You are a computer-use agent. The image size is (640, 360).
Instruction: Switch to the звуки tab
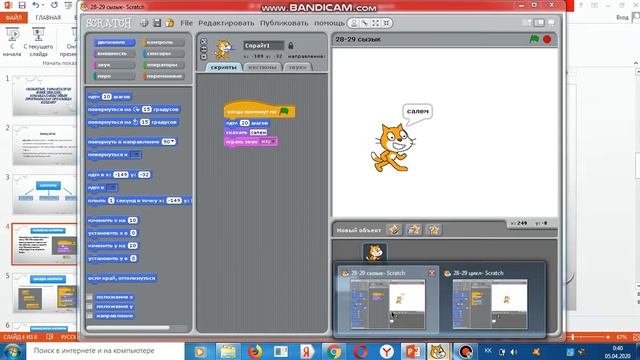(297, 67)
